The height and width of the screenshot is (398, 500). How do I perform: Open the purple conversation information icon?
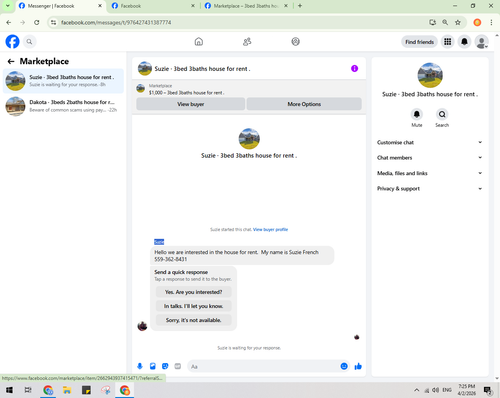[354, 68]
